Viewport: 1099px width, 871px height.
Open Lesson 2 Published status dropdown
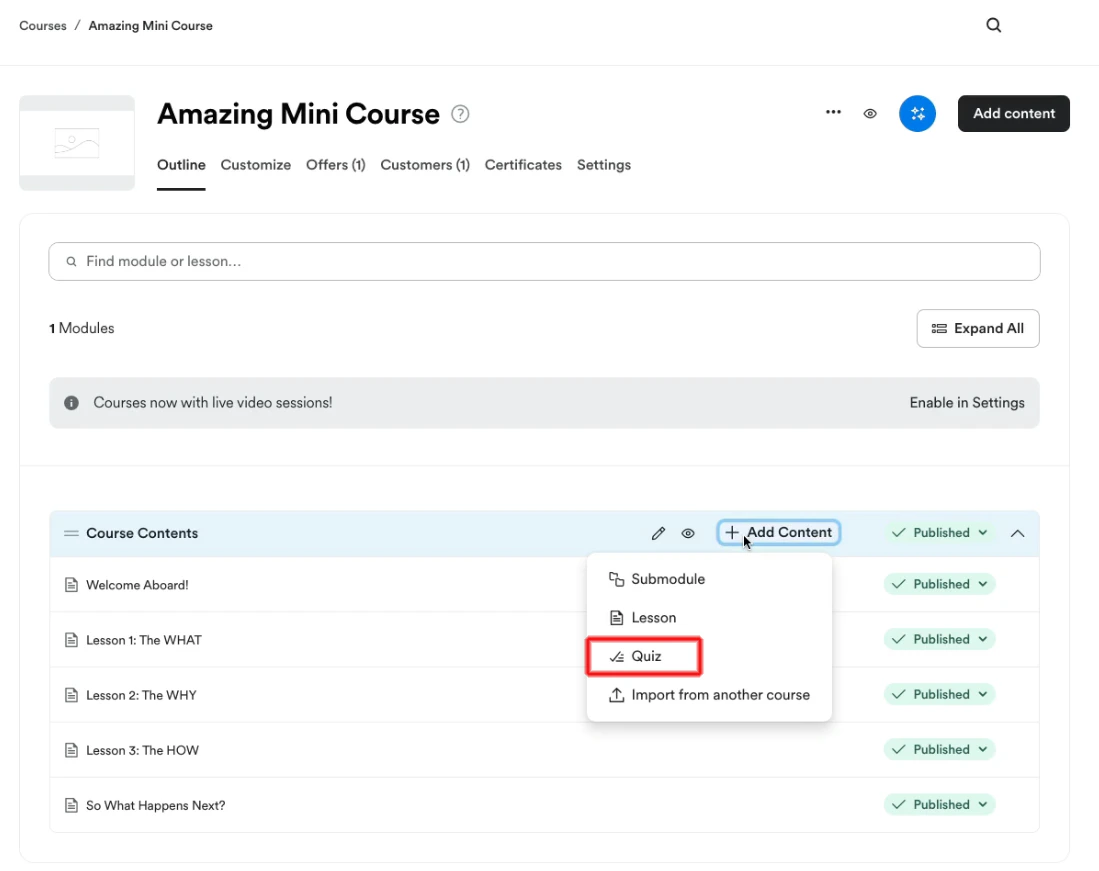tap(939, 694)
